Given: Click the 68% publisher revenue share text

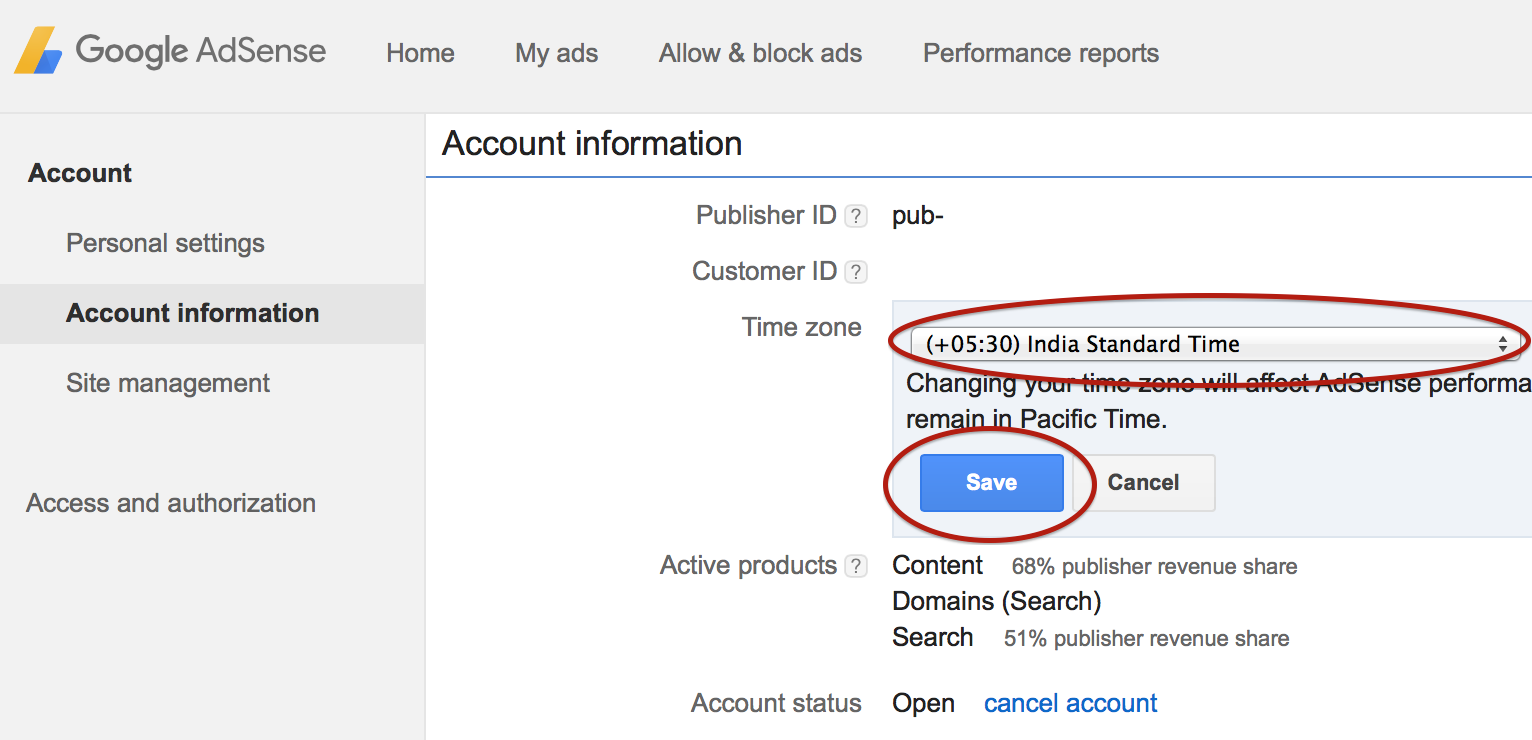Looking at the screenshot, I should [1154, 567].
